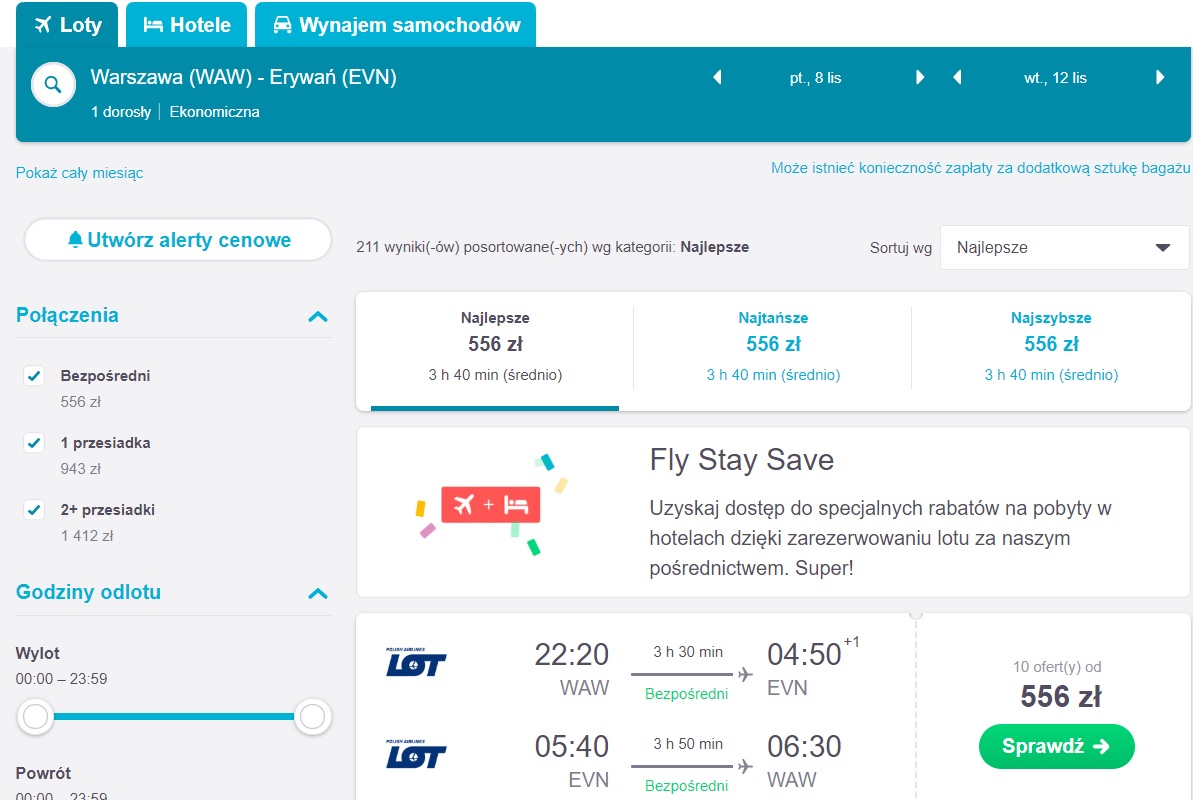Click 1 dorosły passenger text

(121, 112)
